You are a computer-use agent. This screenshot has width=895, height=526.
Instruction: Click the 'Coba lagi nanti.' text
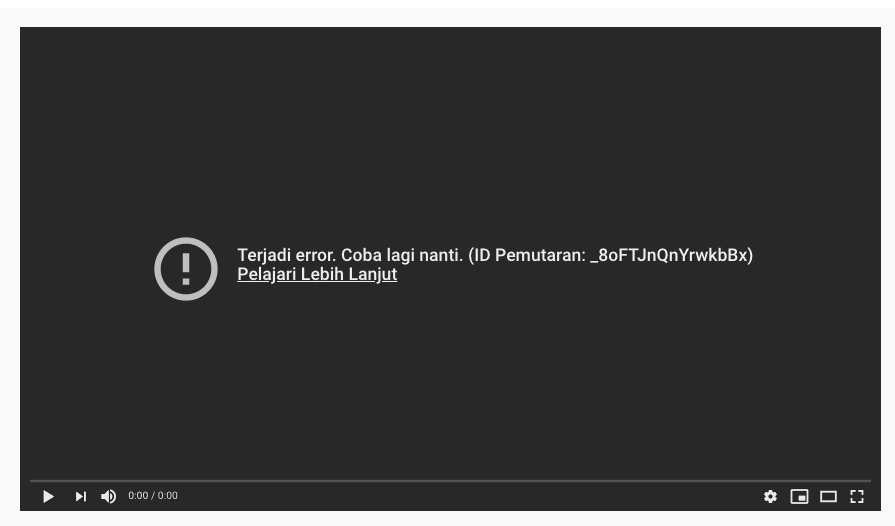click(402, 254)
